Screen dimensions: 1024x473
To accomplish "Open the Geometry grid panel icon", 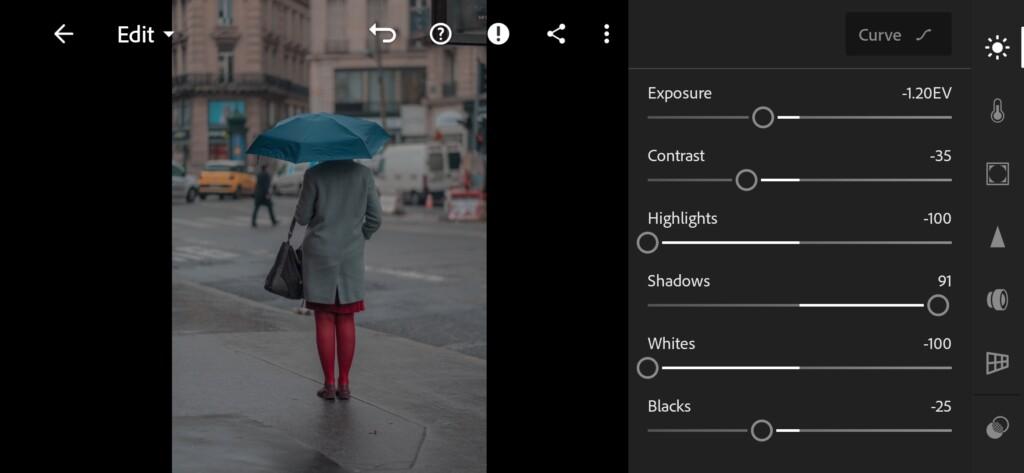I will [x=997, y=363].
